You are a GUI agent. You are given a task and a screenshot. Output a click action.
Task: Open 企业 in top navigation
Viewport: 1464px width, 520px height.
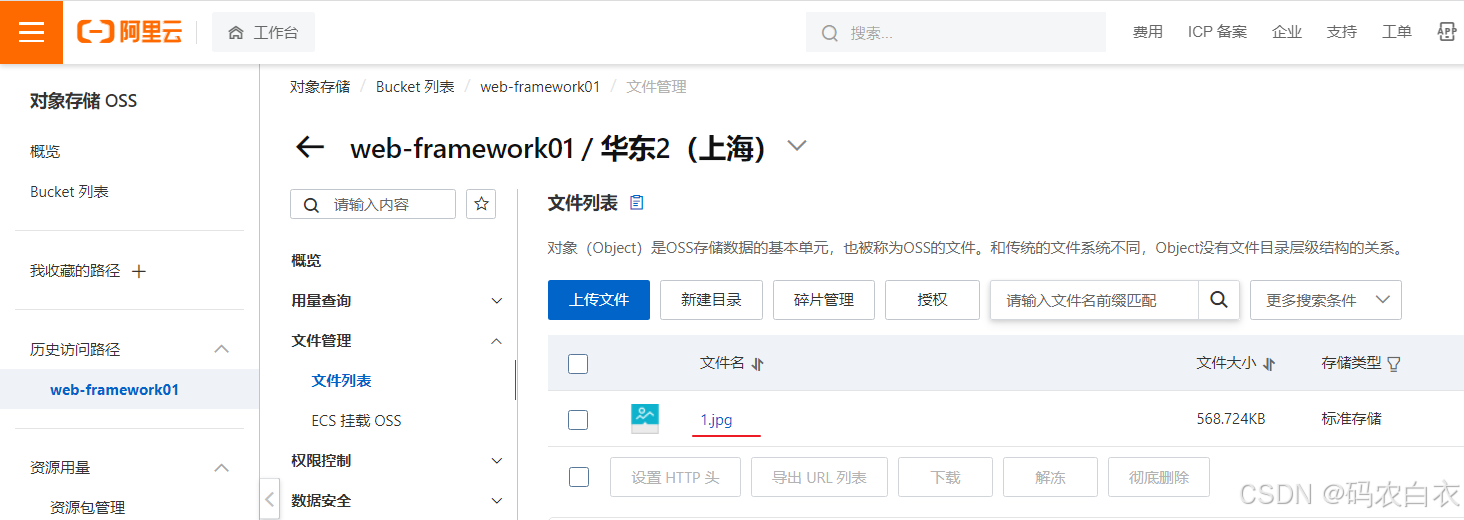point(1287,32)
